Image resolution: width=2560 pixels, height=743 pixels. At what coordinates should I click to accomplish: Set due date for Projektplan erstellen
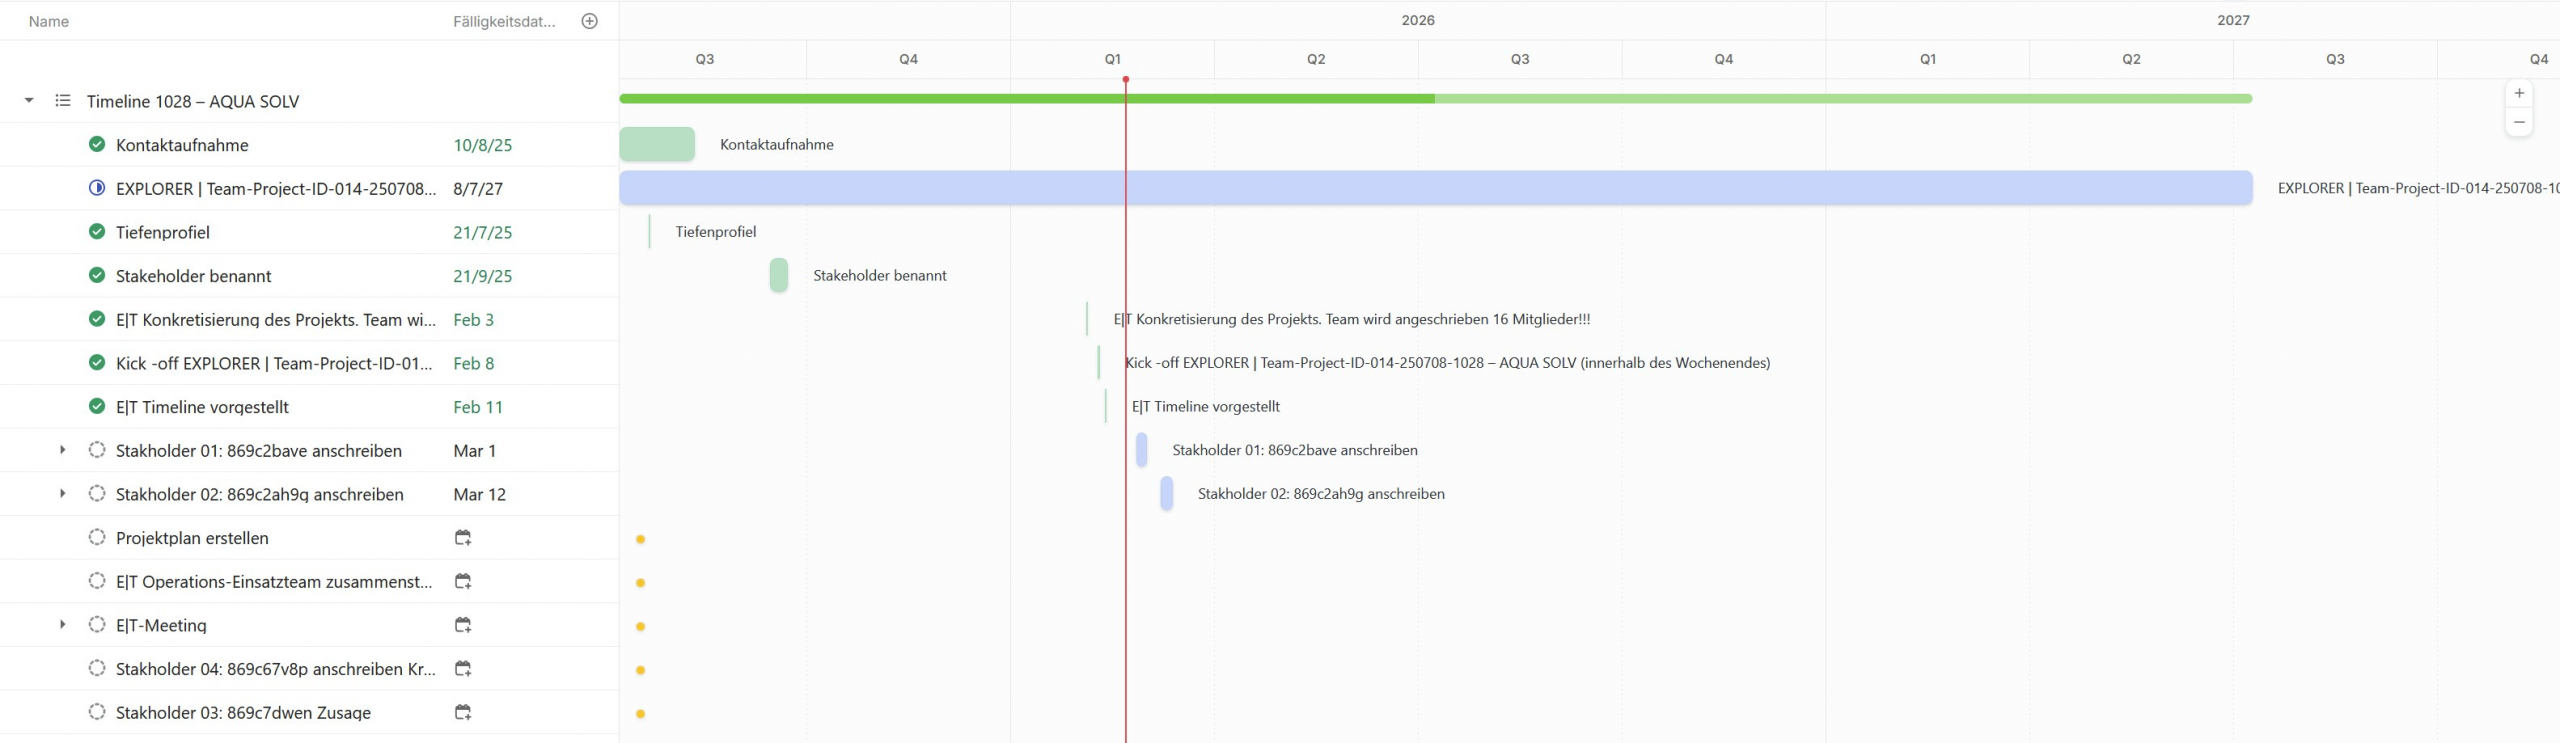pyautogui.click(x=463, y=538)
